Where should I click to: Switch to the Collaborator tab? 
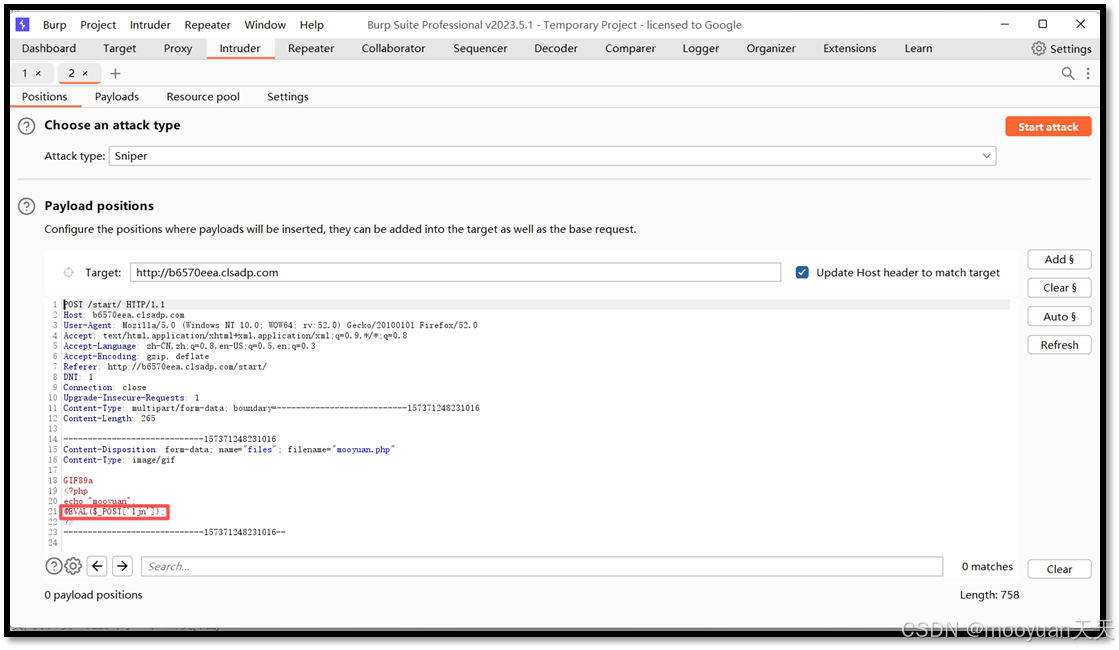tap(393, 49)
